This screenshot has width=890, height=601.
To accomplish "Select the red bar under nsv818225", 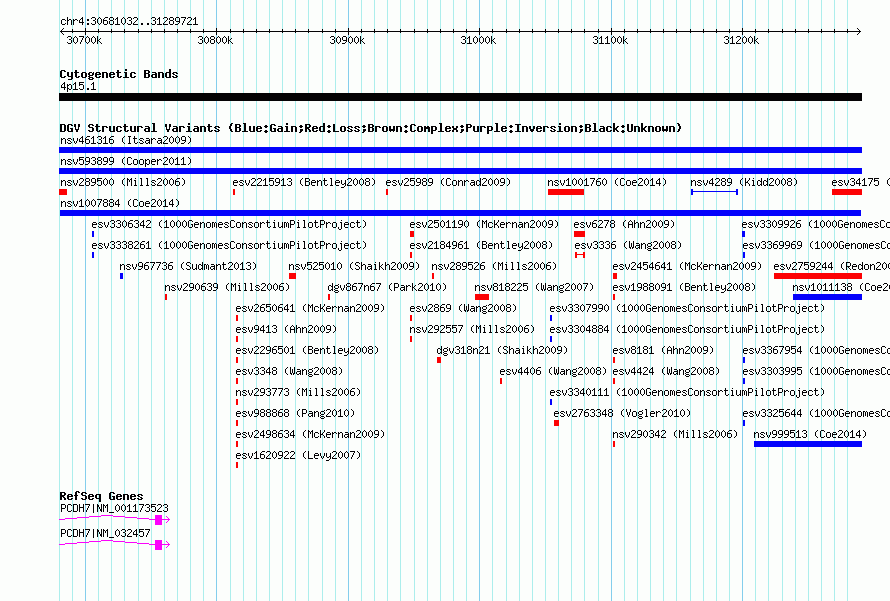I will (482, 297).
